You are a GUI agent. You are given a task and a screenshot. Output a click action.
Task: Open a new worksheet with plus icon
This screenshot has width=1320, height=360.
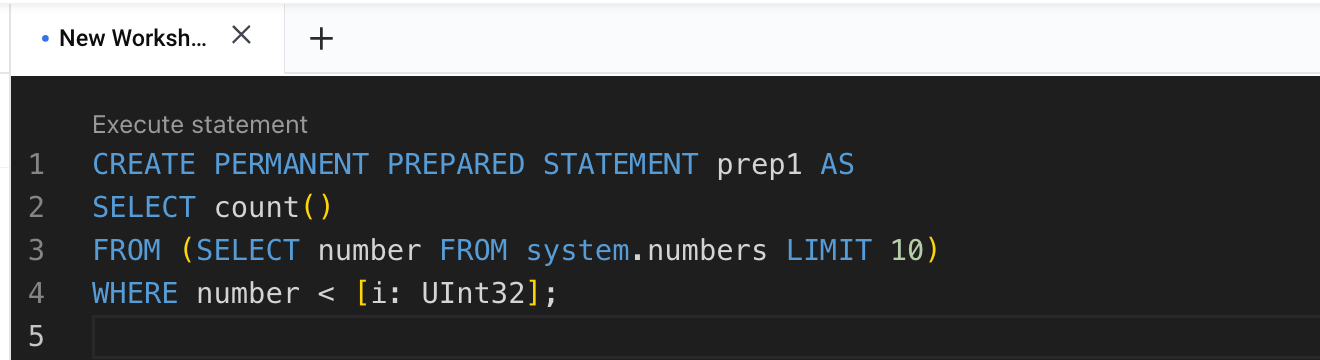(x=321, y=39)
